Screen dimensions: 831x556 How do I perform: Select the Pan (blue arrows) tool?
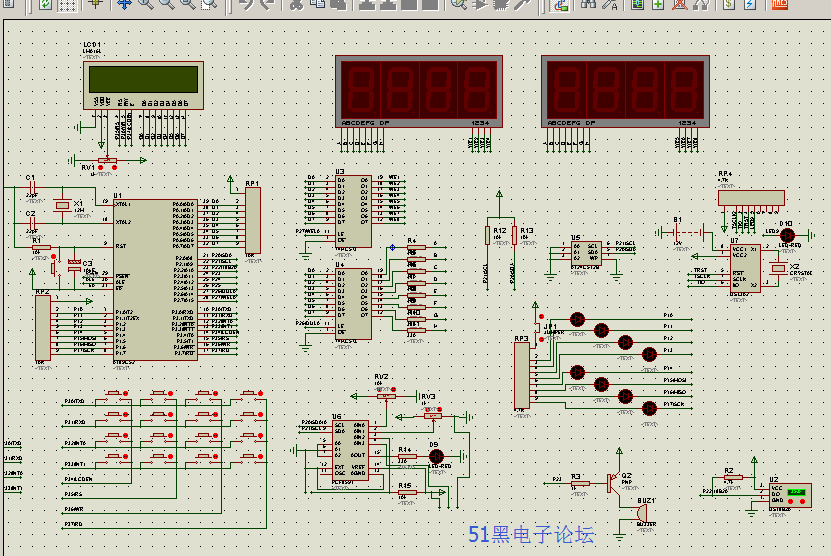(125, 4)
